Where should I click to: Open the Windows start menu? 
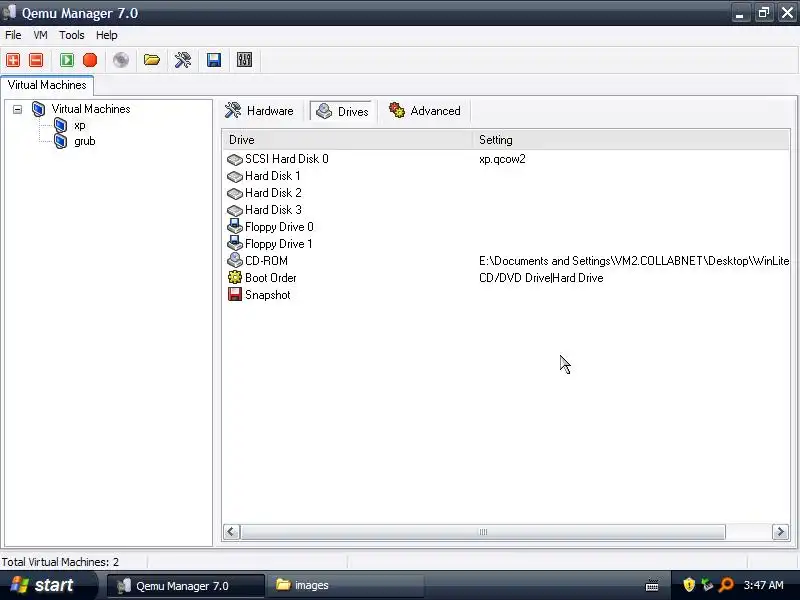(x=46, y=585)
